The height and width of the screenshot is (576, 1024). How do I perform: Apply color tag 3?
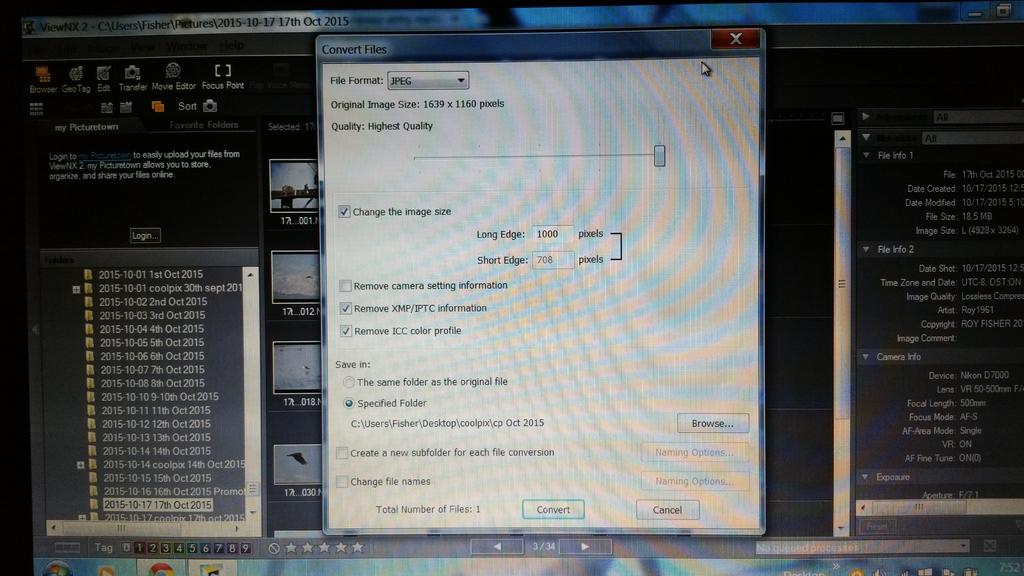[x=166, y=548]
